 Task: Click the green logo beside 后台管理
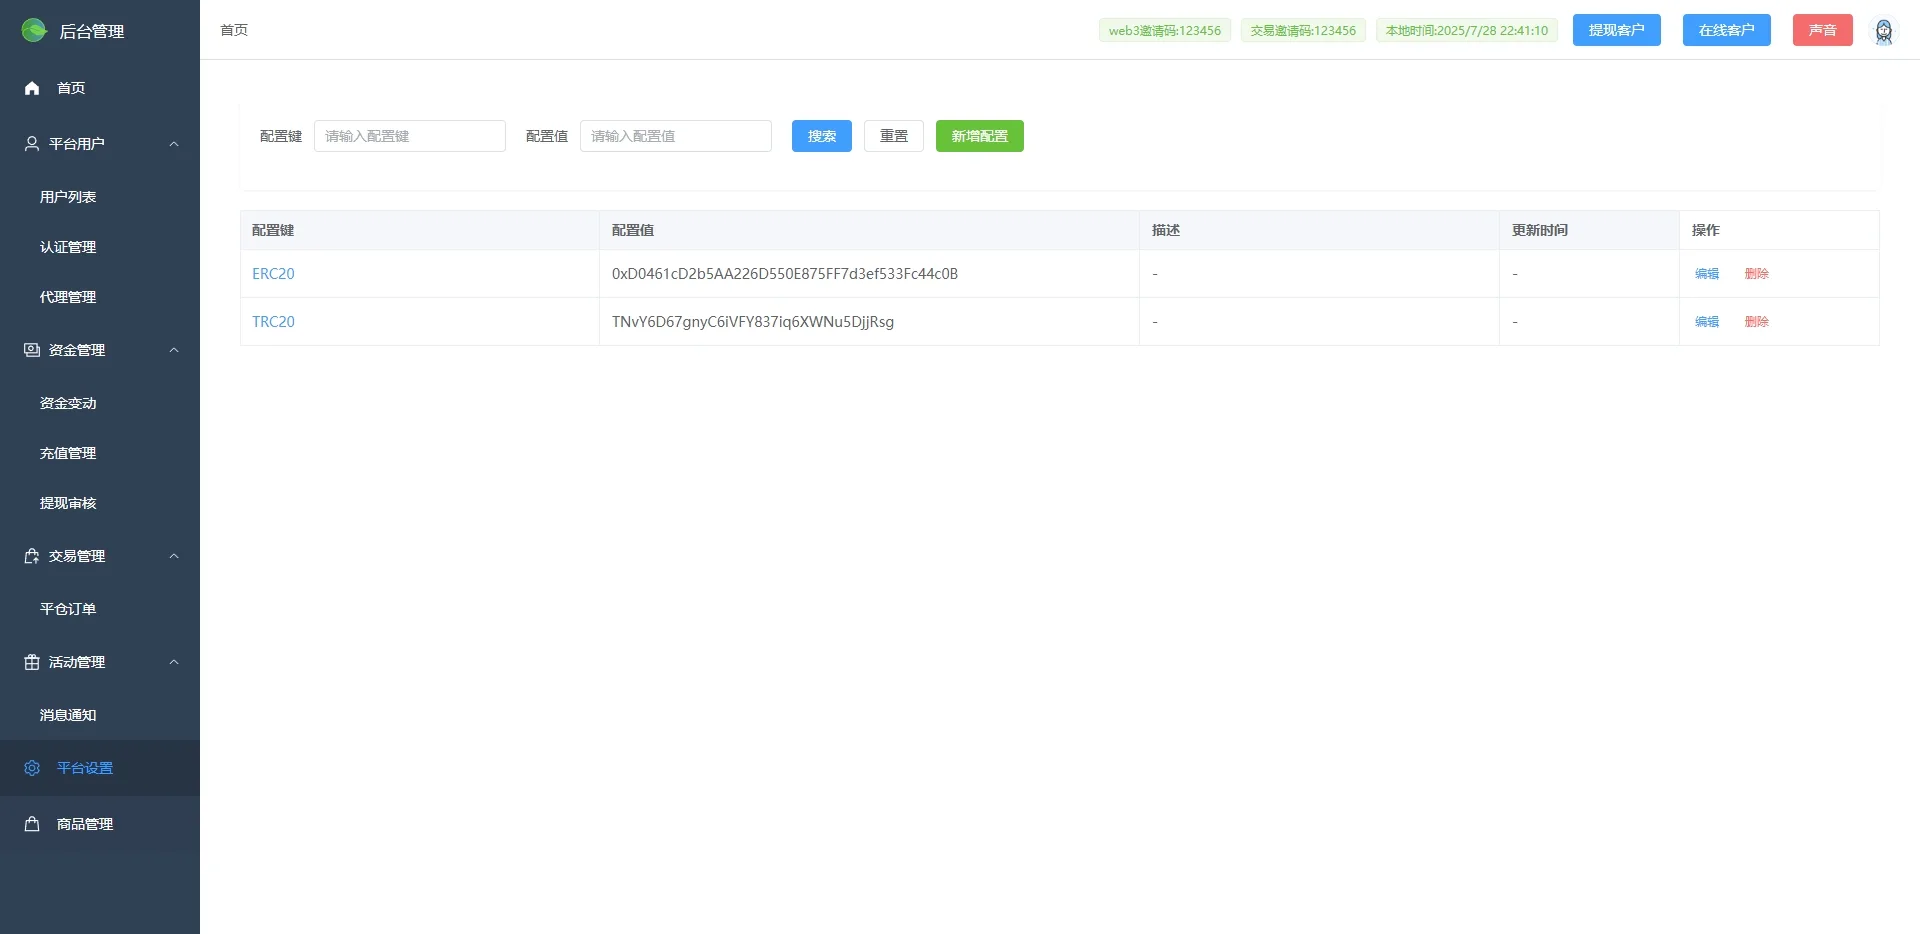point(33,30)
